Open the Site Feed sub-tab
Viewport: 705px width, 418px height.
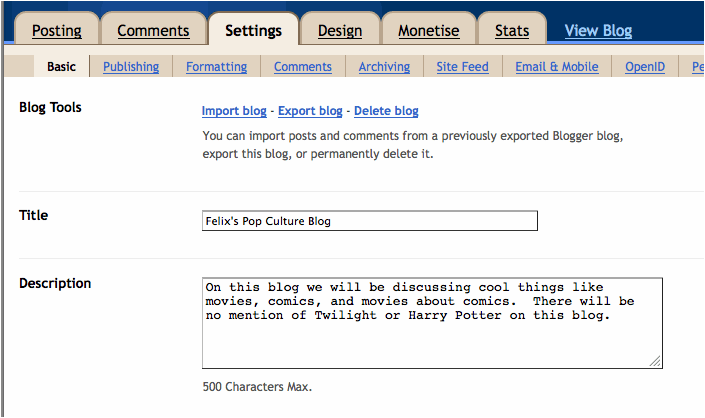(462, 67)
